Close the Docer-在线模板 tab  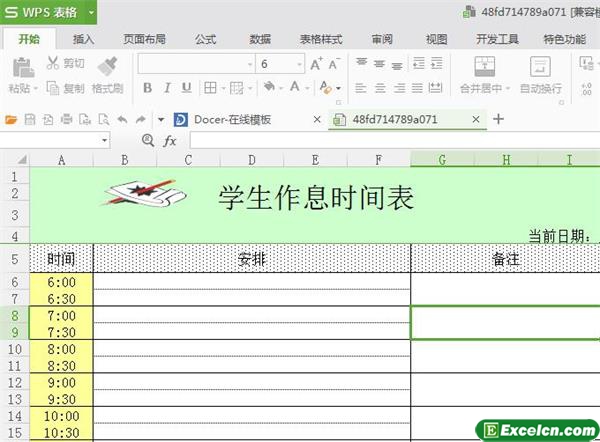(x=317, y=120)
